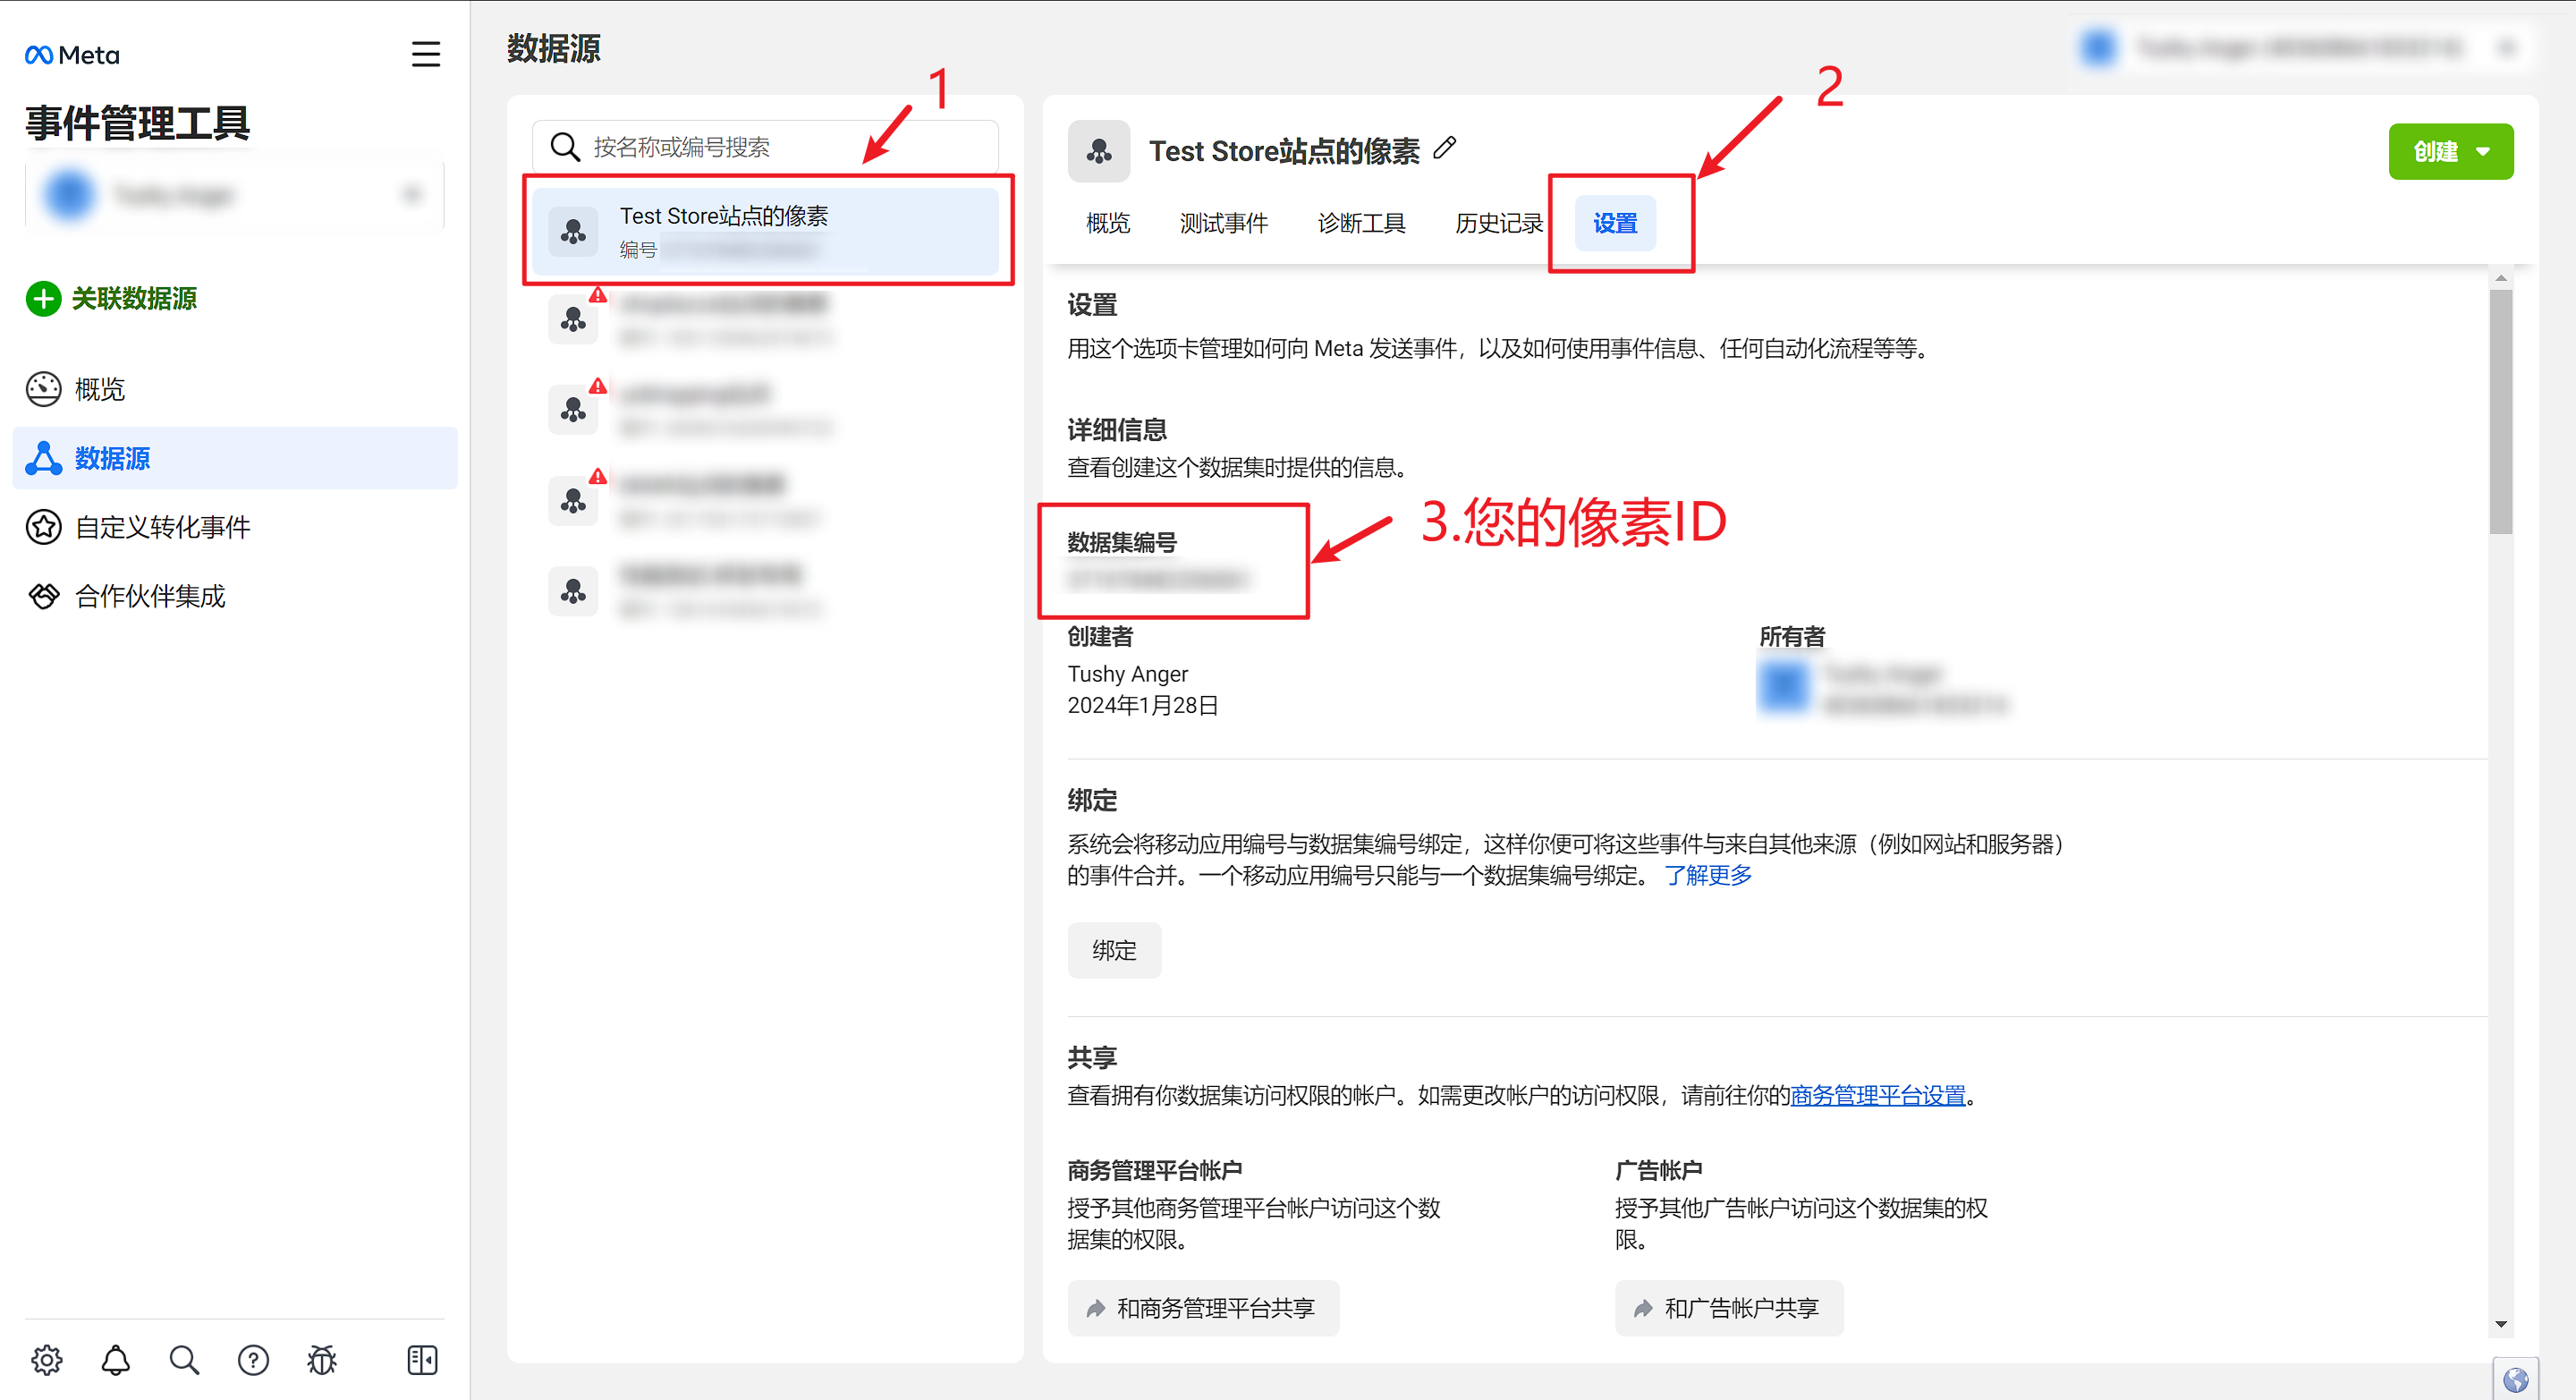
Task: Click the settings panel vertical scrollbar thumb
Action: click(x=2500, y=412)
